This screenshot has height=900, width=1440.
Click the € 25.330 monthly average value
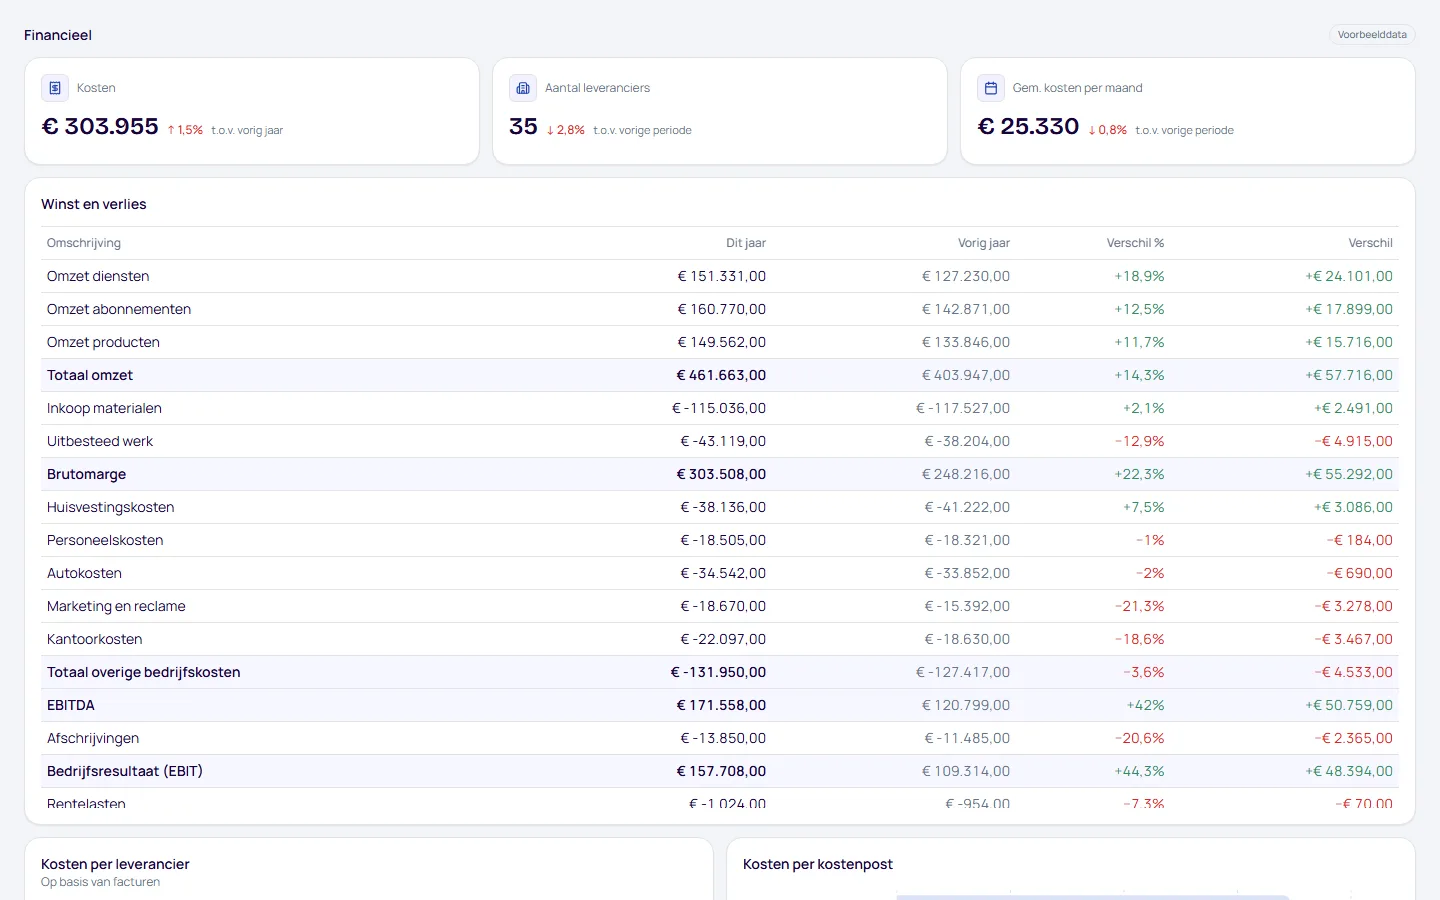pos(1028,127)
